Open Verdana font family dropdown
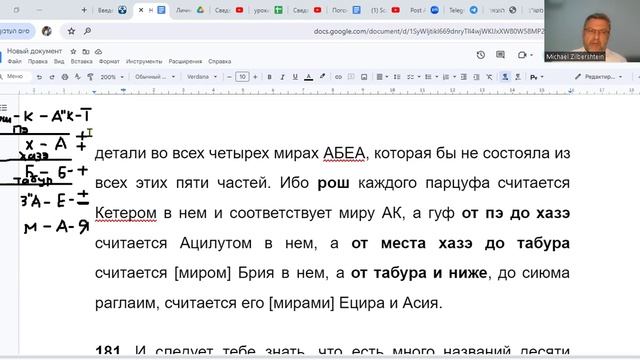The image size is (640, 360). 202,77
